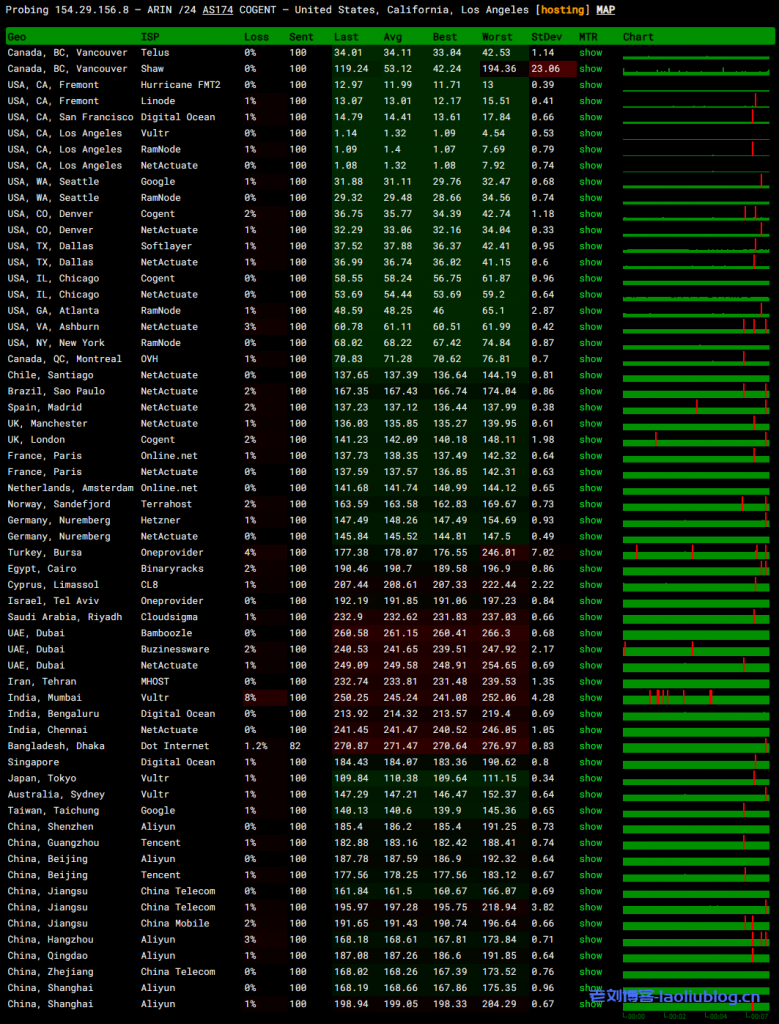Show MTR for Tokyo Vultr row

[x=590, y=778]
